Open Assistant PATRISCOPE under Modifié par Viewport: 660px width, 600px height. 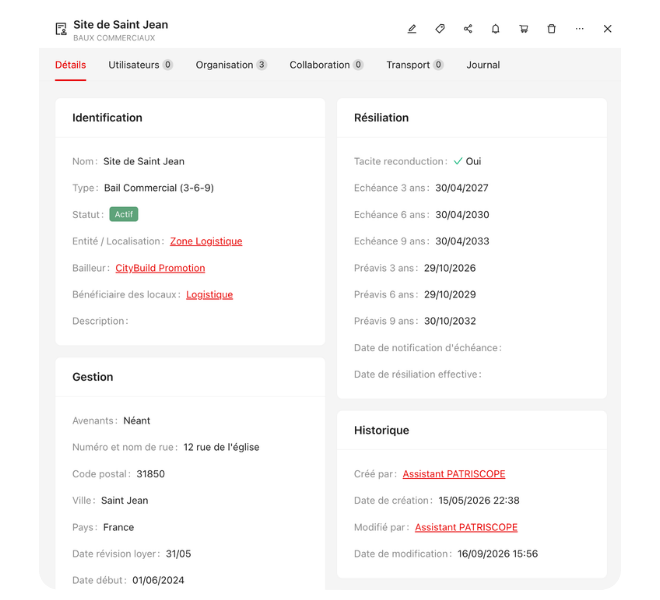pos(466,527)
